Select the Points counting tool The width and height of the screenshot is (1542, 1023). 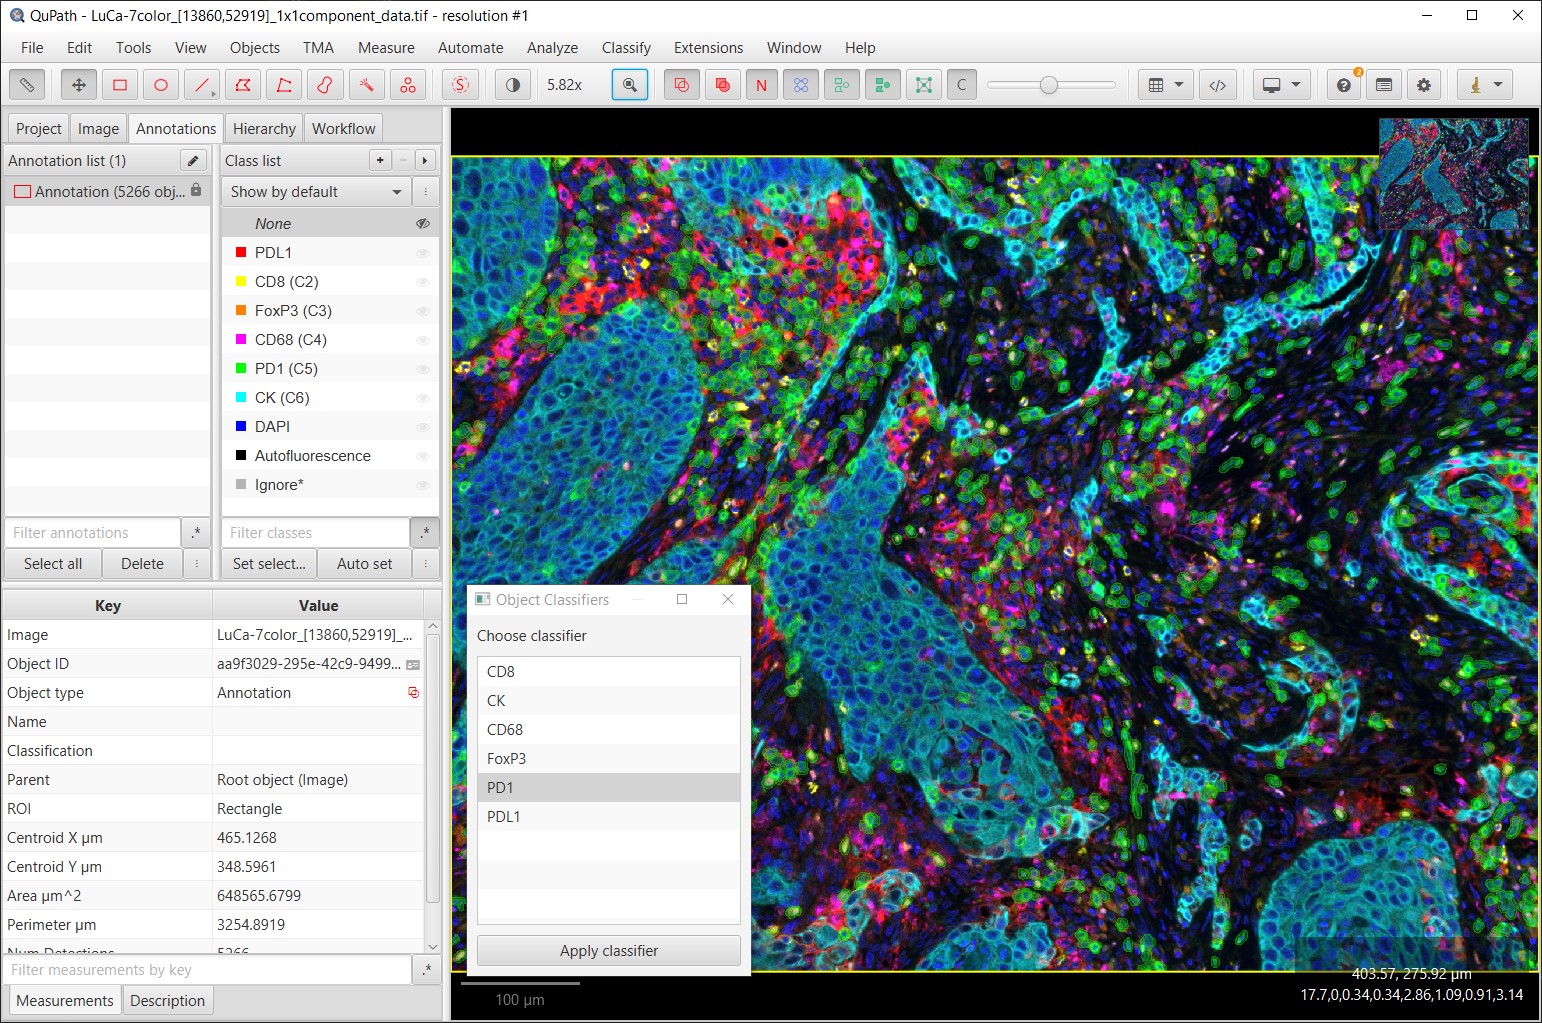pyautogui.click(x=407, y=85)
